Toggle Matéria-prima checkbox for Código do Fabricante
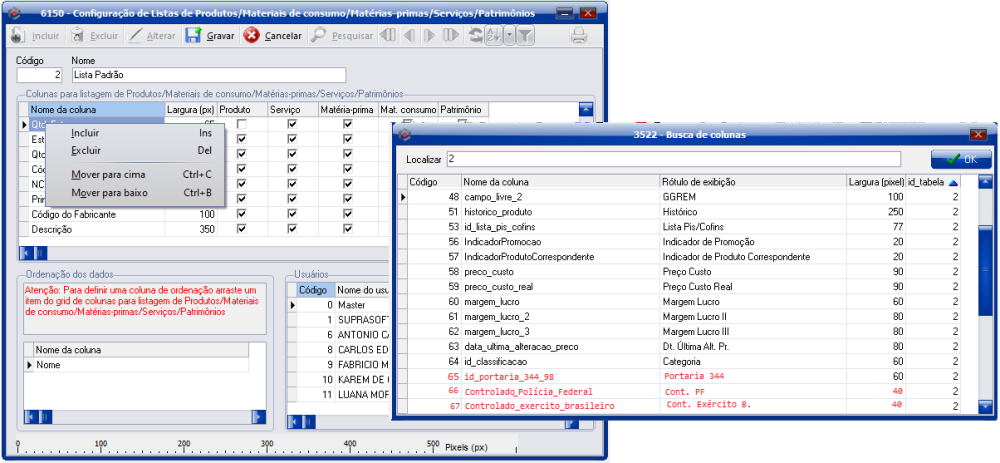 (x=348, y=214)
